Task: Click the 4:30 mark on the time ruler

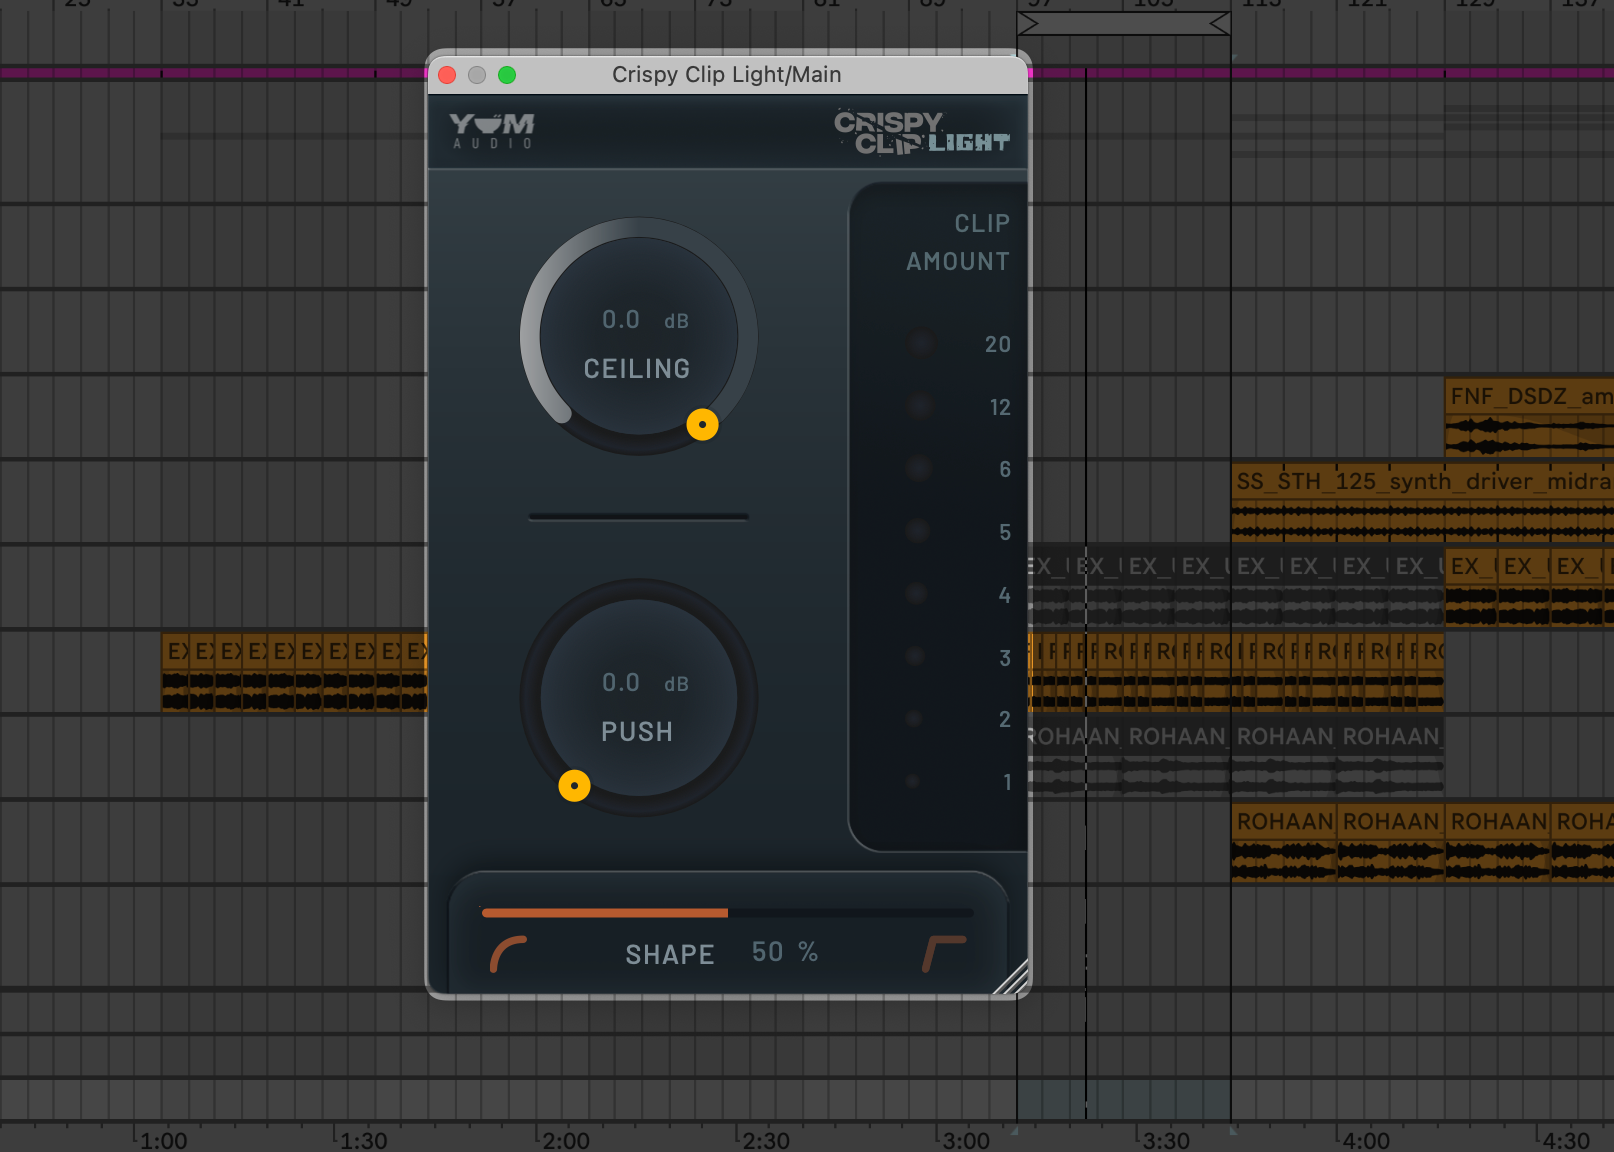Action: click(1565, 1140)
